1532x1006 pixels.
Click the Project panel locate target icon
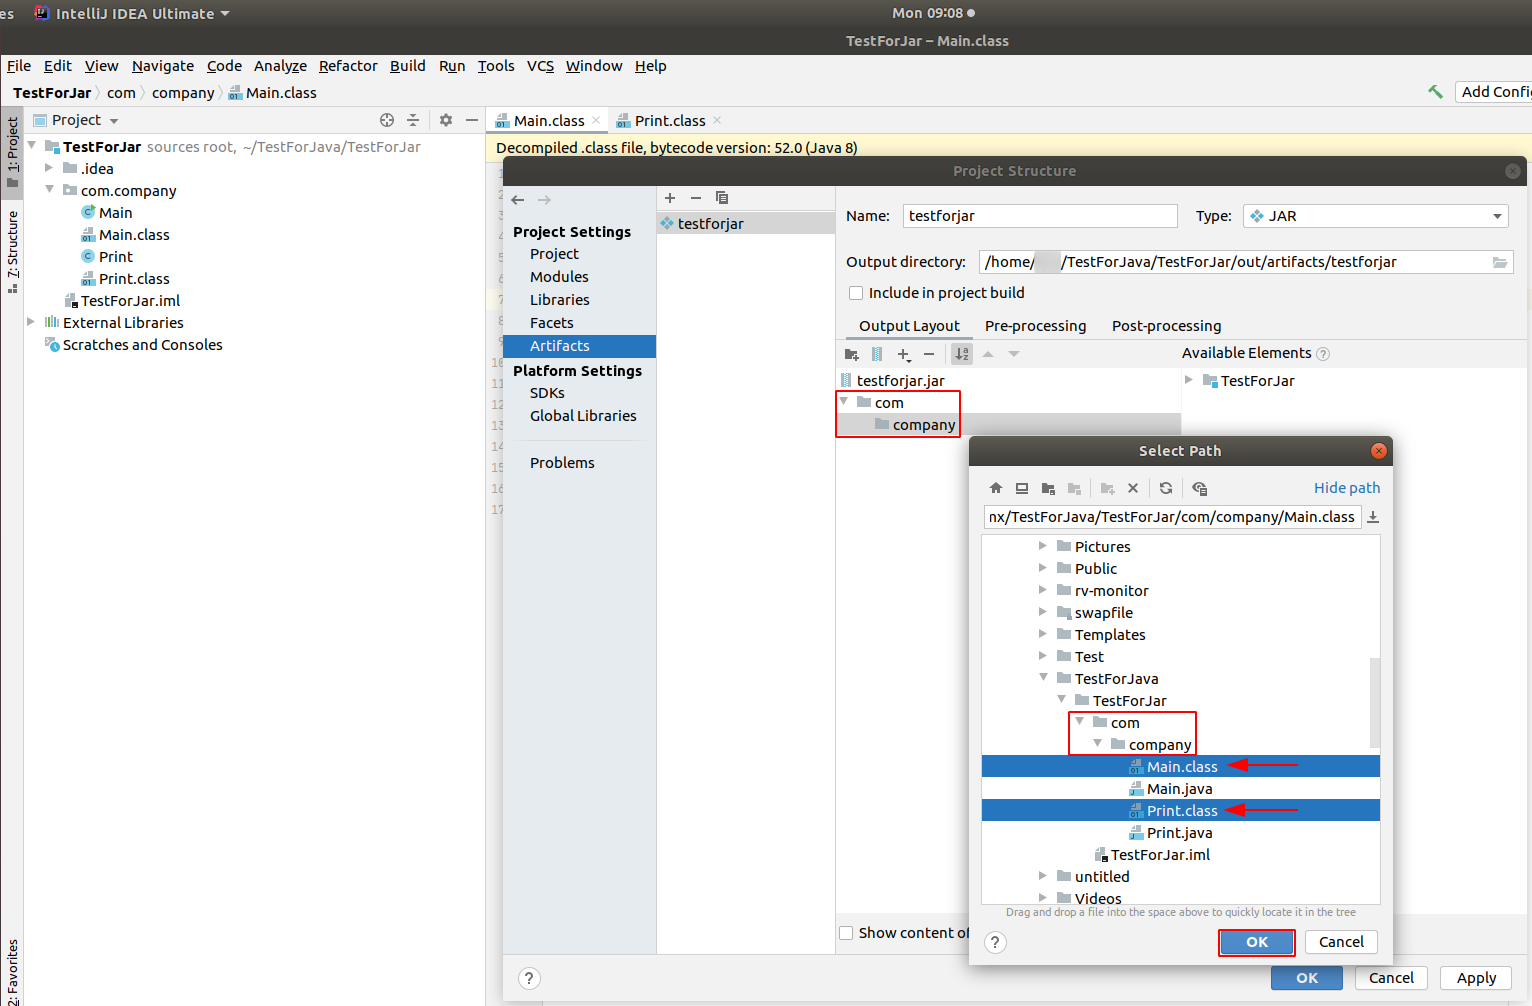click(387, 120)
